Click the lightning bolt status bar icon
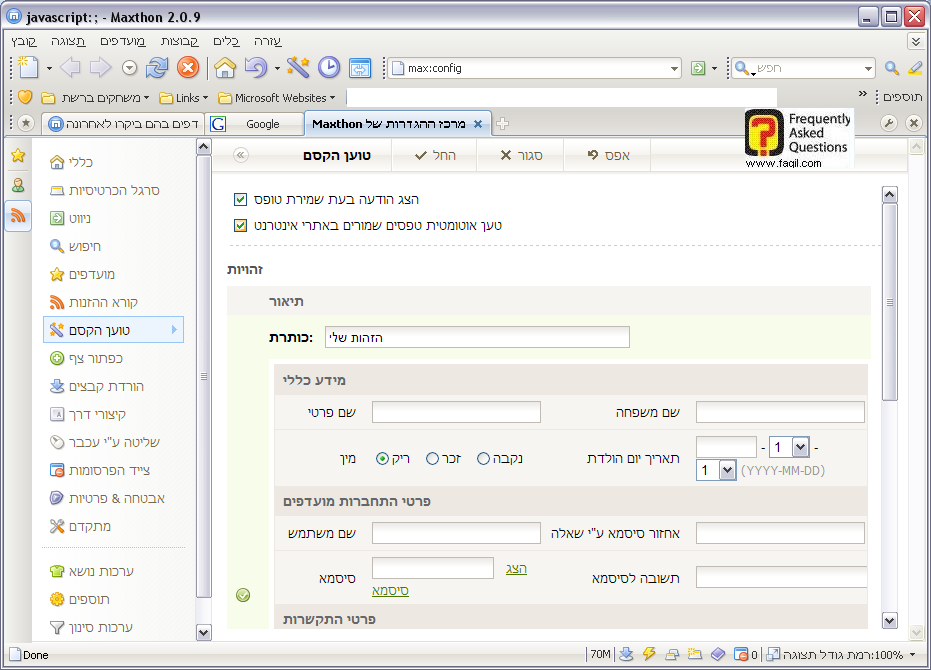 click(650, 655)
